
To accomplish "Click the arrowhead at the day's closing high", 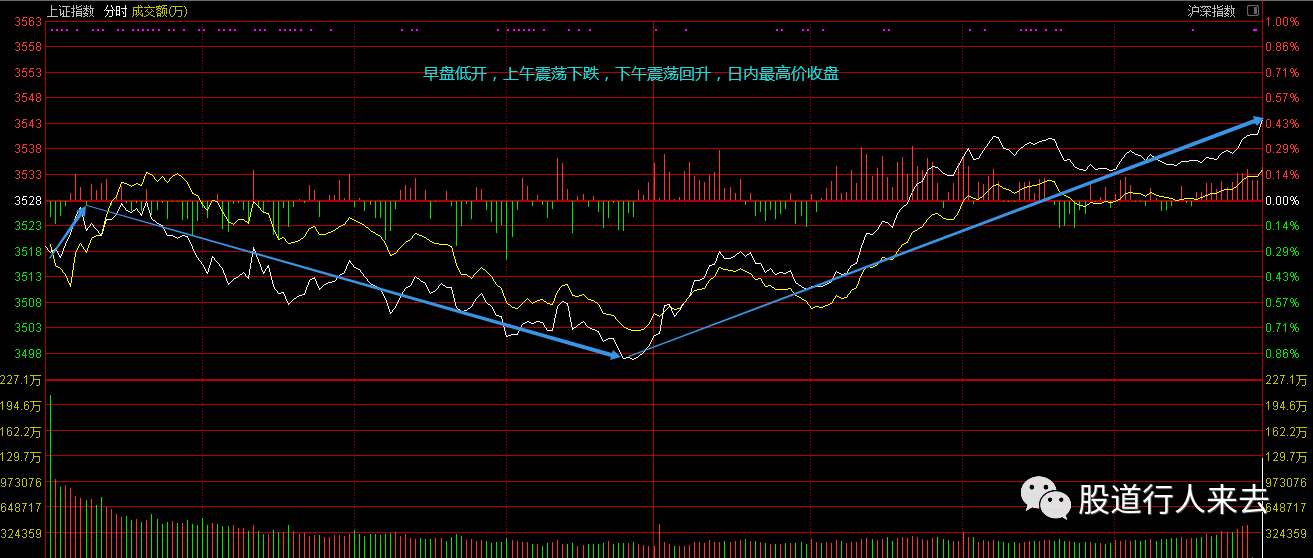I will [x=1256, y=120].
